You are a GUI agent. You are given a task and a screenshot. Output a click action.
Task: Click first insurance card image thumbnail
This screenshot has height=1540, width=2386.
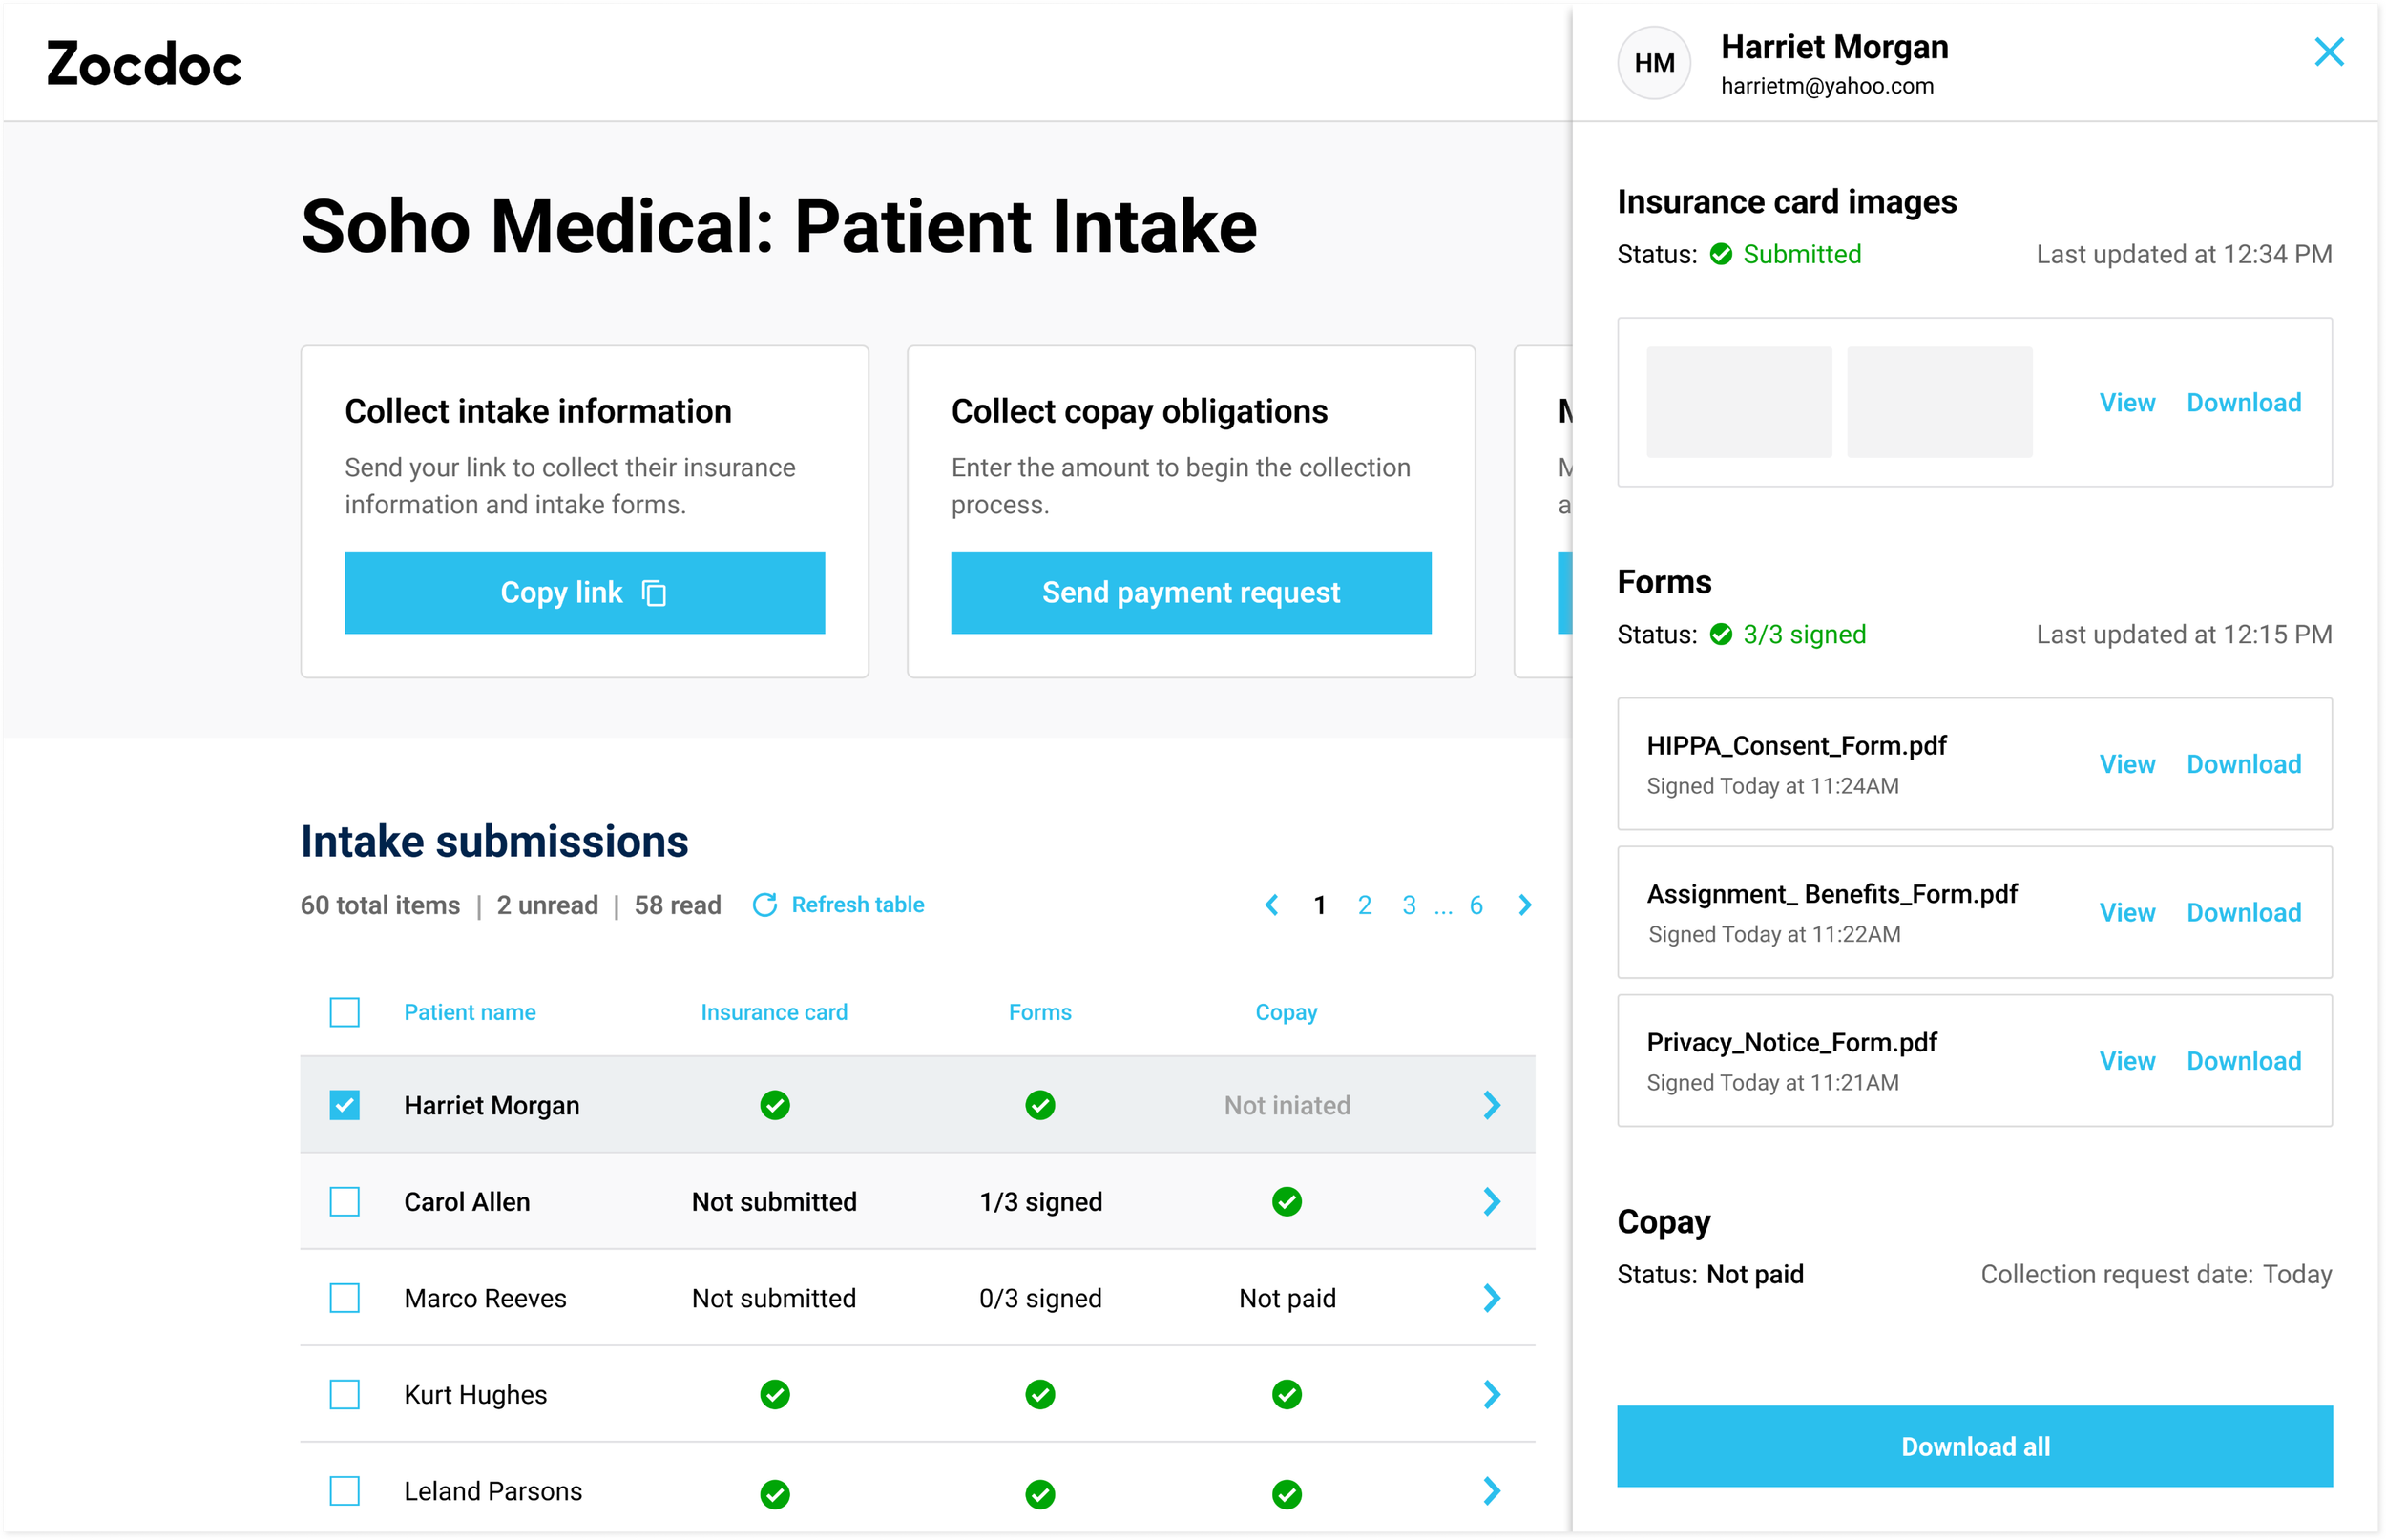click(x=1738, y=402)
